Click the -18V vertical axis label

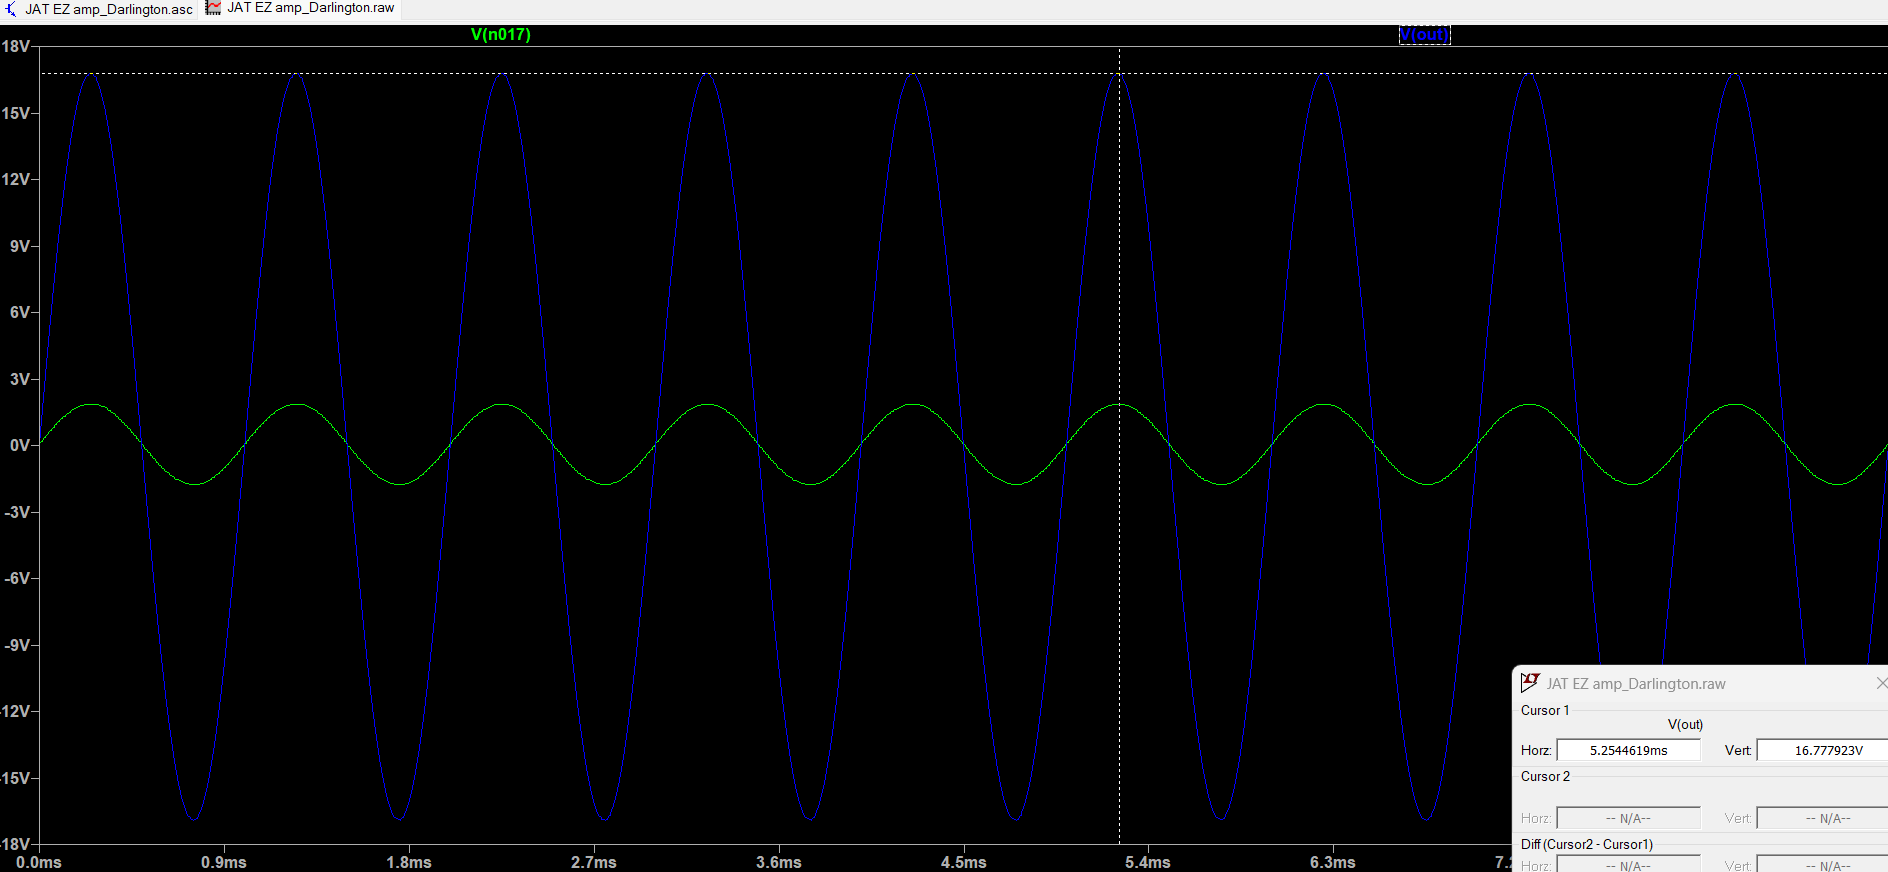pos(14,844)
